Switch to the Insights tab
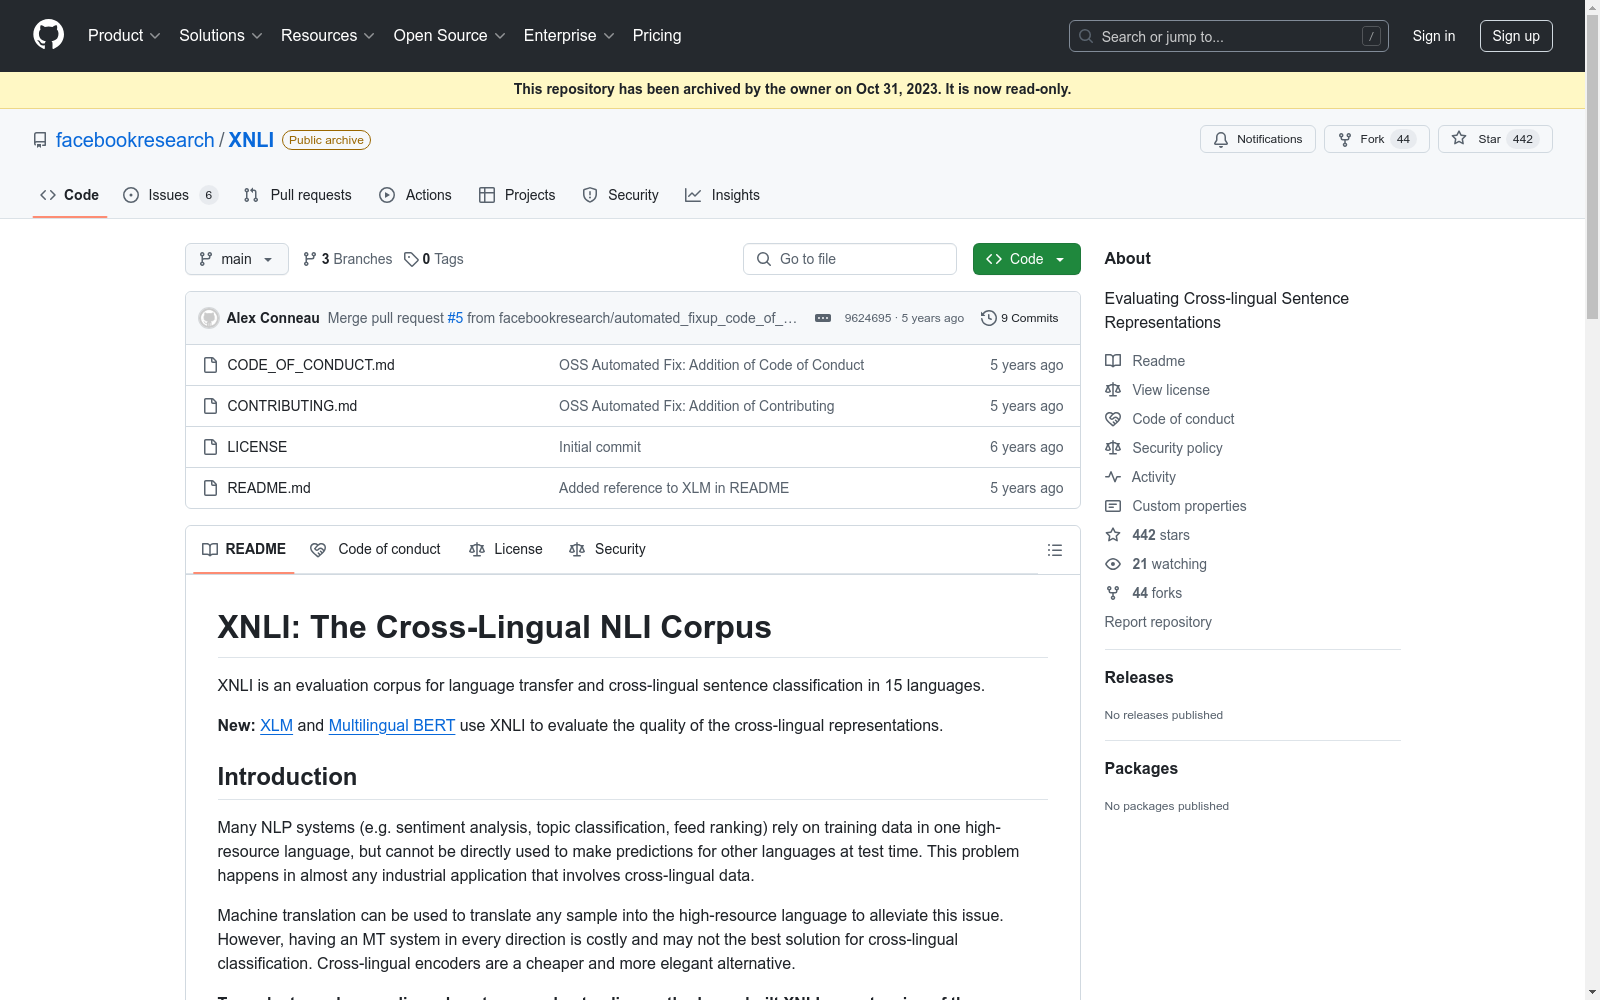Image resolution: width=1600 pixels, height=1000 pixels. click(x=722, y=195)
